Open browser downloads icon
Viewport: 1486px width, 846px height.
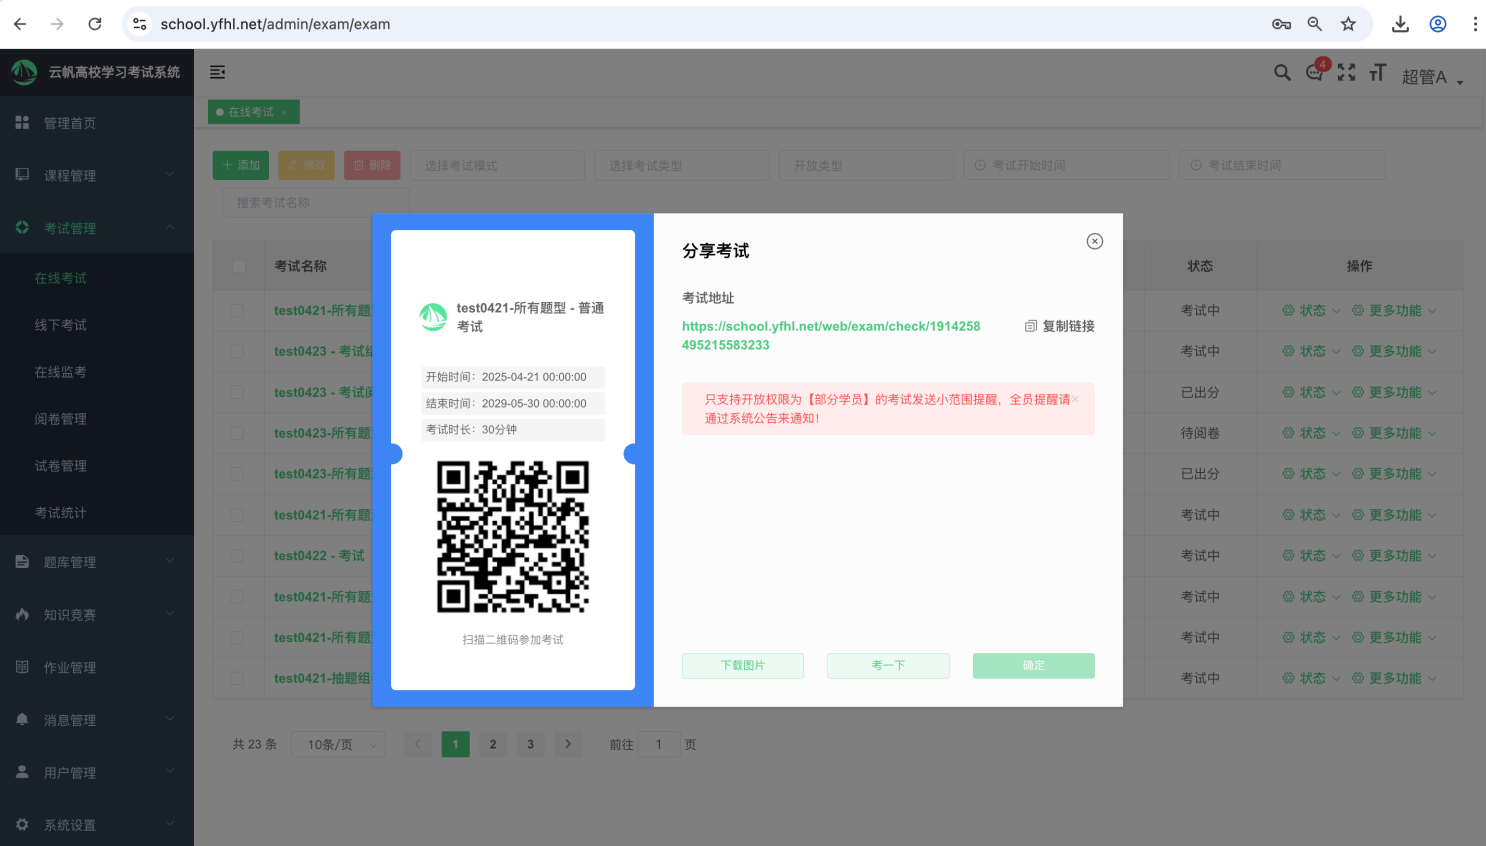(1400, 24)
